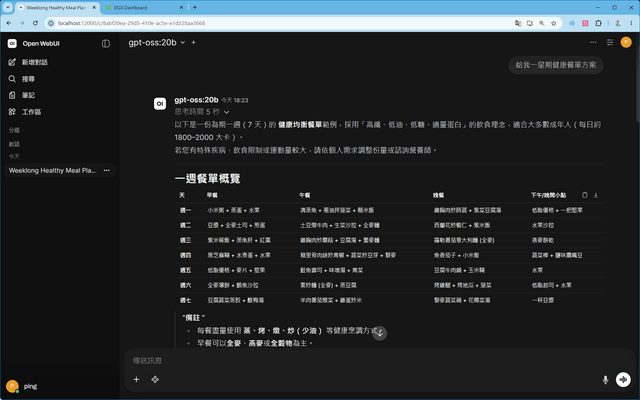Open ping user menu in the sidebar
This screenshot has height=400, width=640.
(x=22, y=386)
